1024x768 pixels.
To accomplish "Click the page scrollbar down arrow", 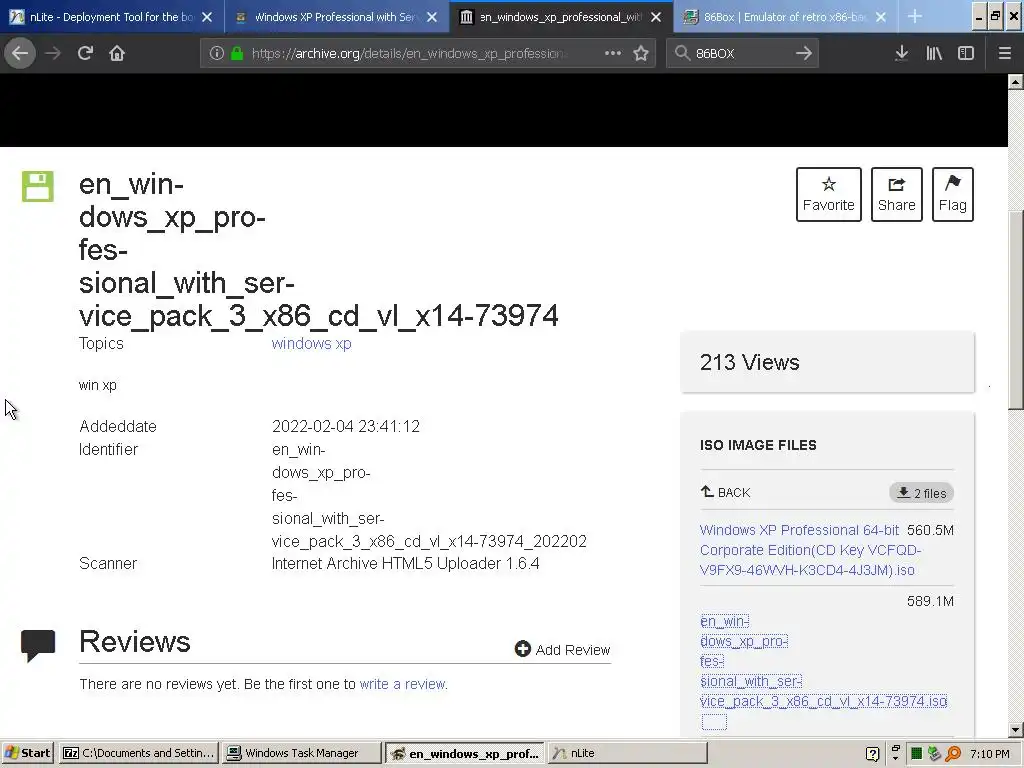I will point(1016,729).
